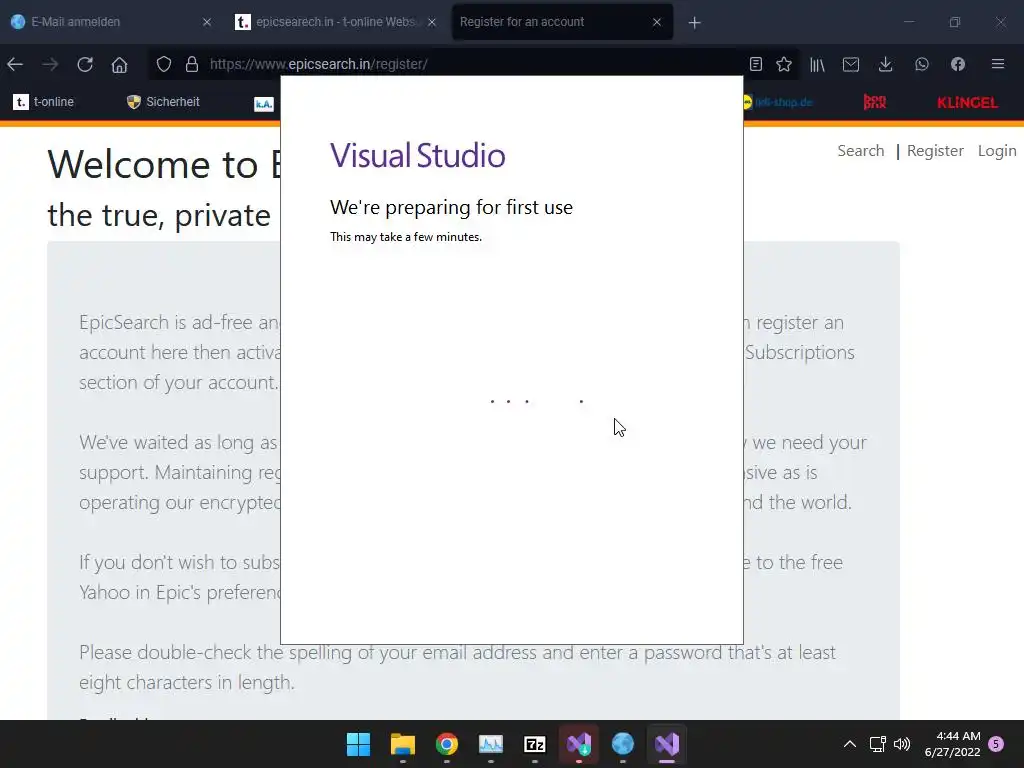Open network status tray icon
The width and height of the screenshot is (1024, 768).
coord(877,744)
